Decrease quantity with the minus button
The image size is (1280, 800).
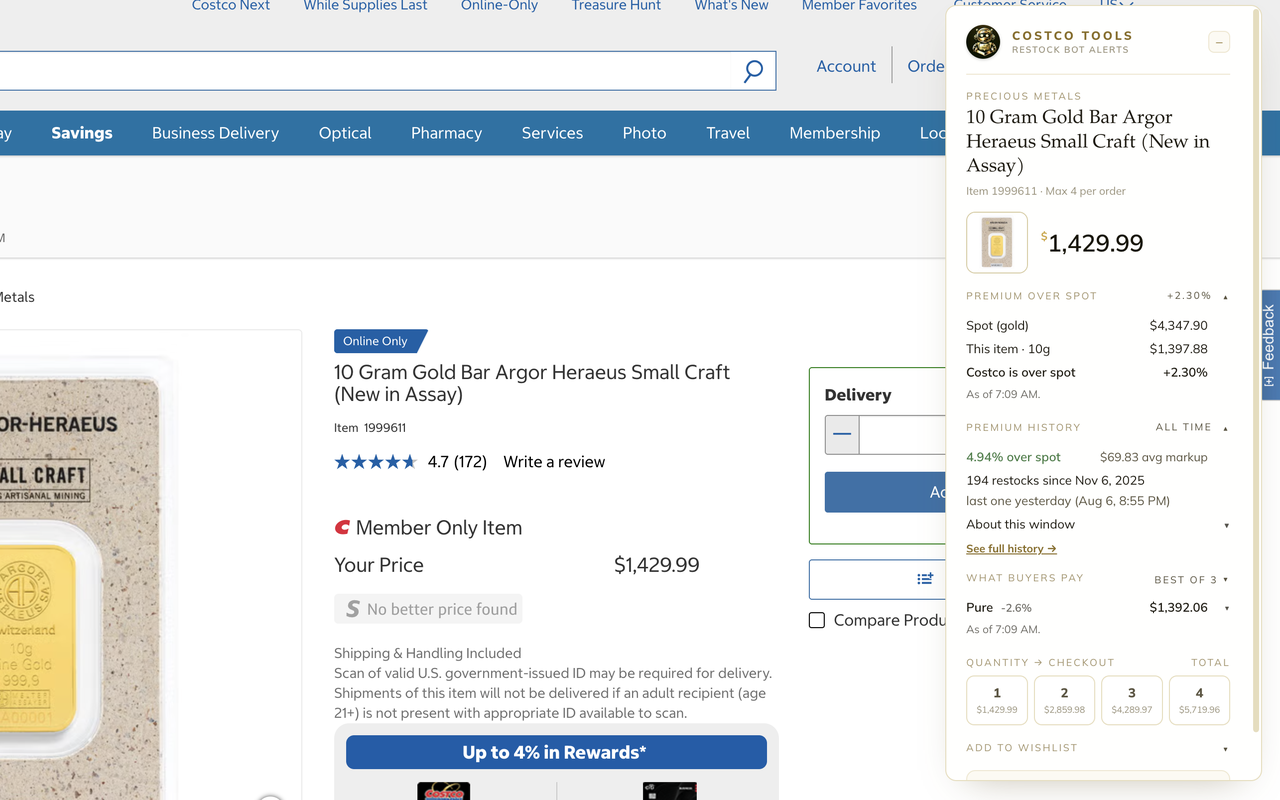(842, 434)
